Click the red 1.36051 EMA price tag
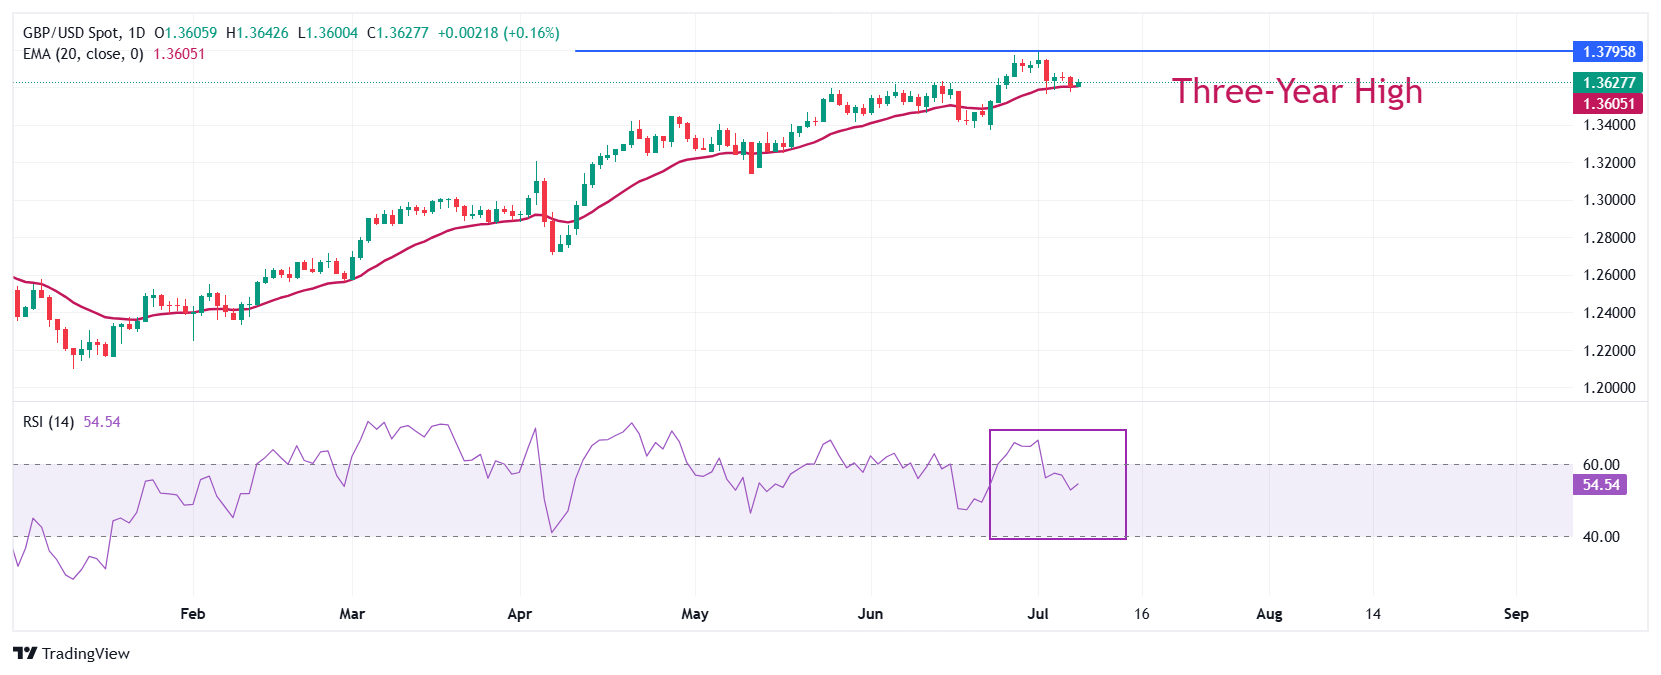The width and height of the screenshot is (1661, 675). [x=1608, y=104]
